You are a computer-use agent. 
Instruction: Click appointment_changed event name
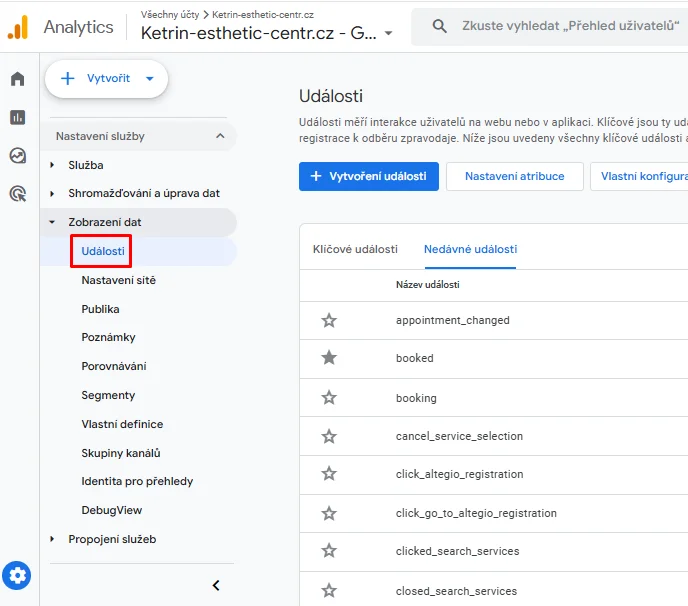pos(452,320)
